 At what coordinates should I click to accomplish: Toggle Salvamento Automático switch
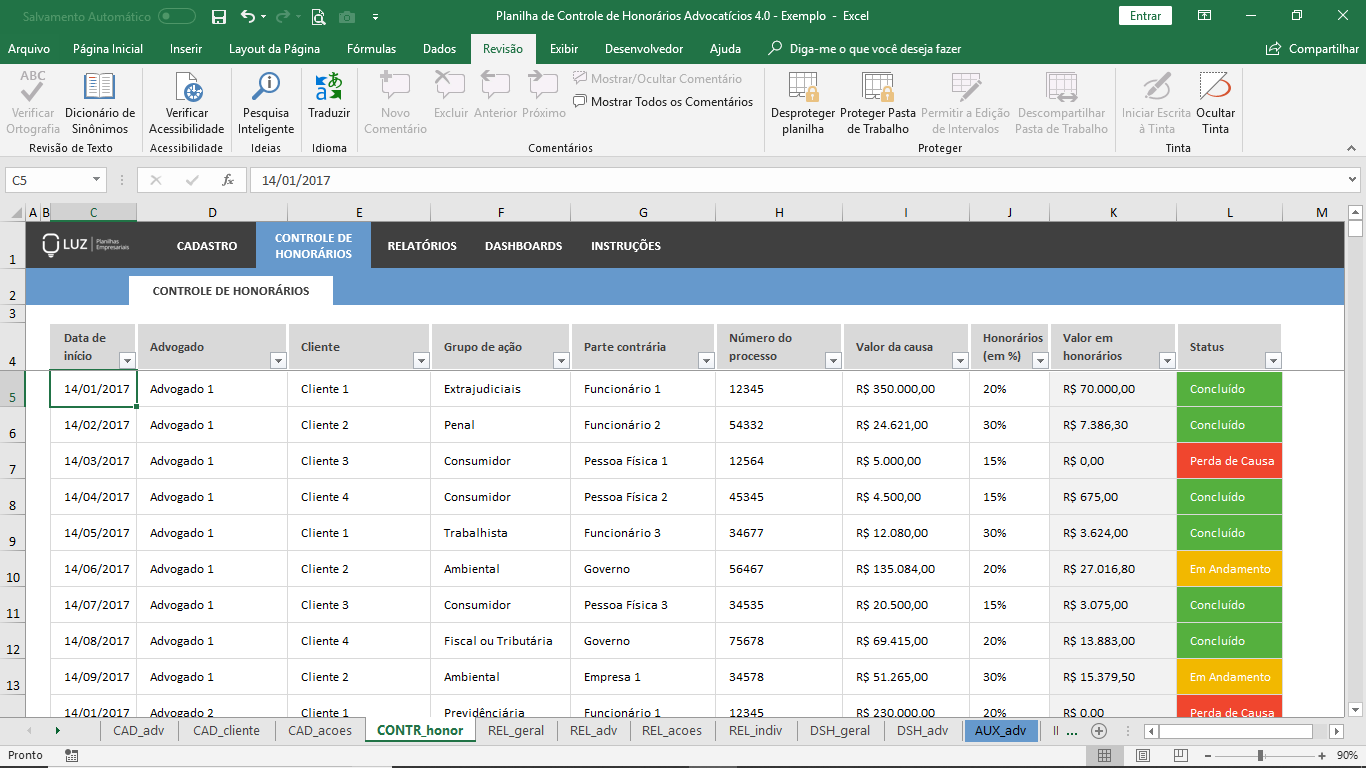click(x=177, y=16)
